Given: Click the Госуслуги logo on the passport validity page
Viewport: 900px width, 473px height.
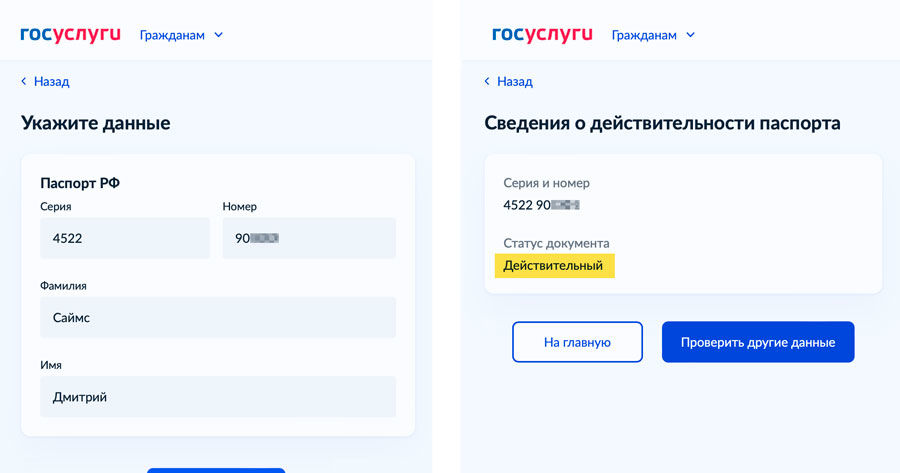Looking at the screenshot, I should coord(542,34).
